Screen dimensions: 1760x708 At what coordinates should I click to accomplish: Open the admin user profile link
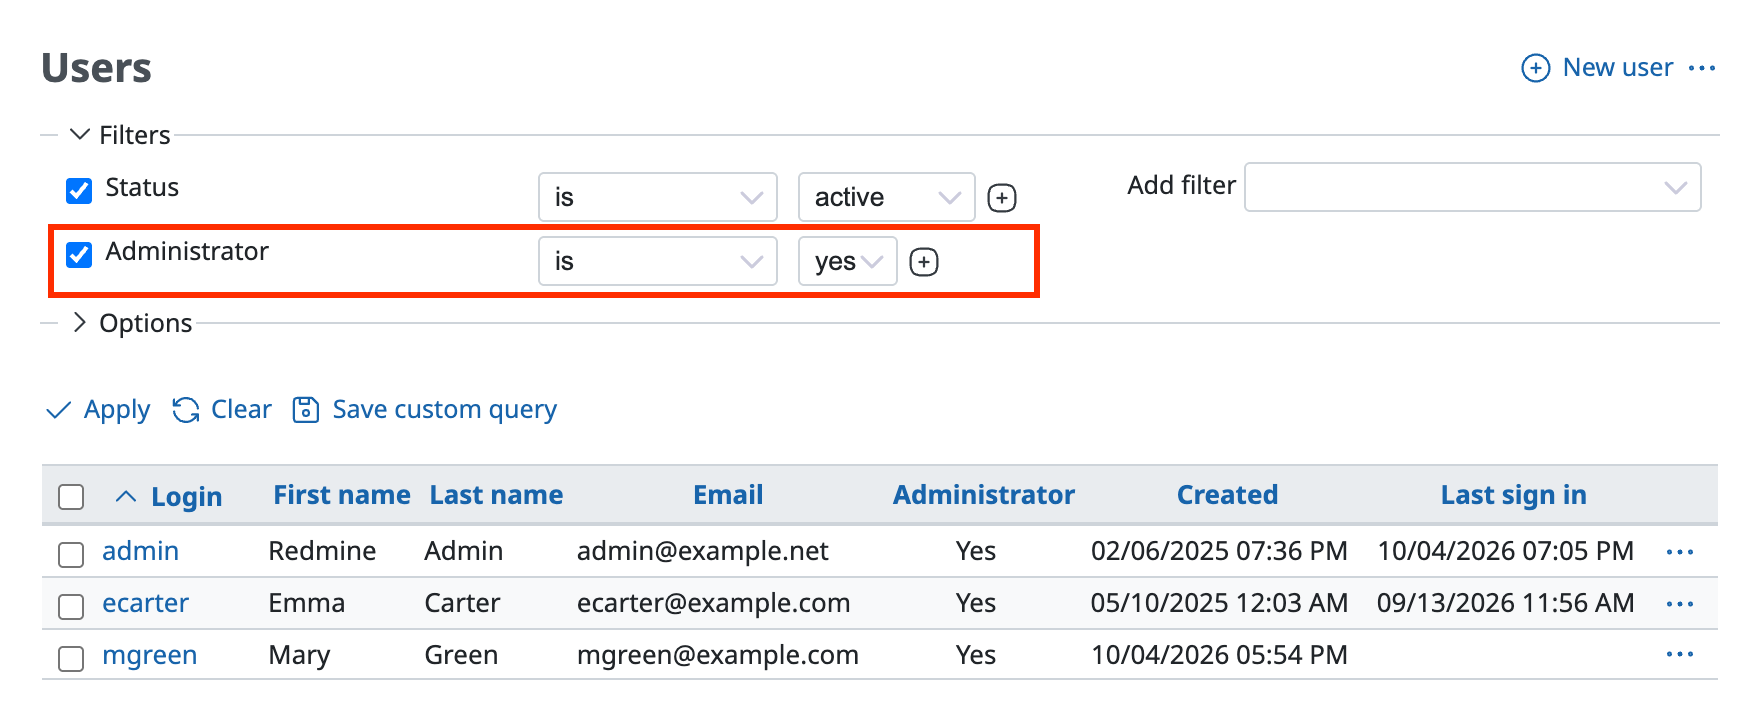point(141,551)
